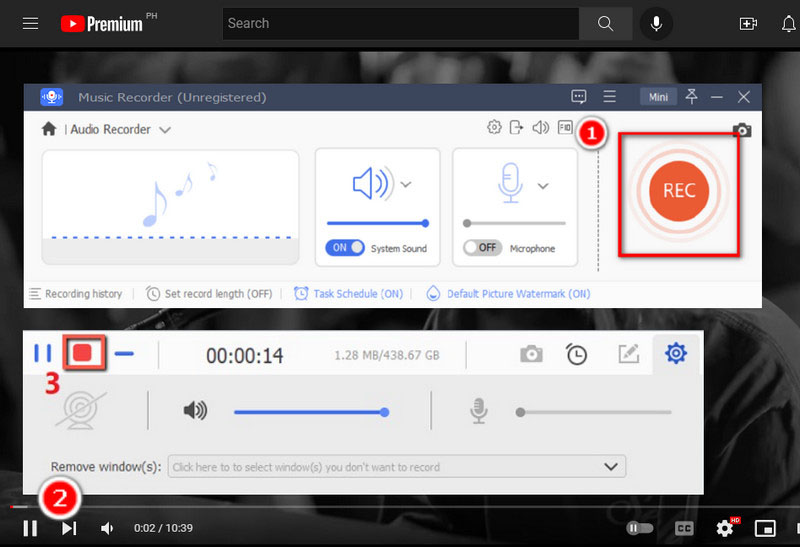The image size is (800, 547).
Task: Open the YouTube hamburger guide menu
Action: (31, 23)
